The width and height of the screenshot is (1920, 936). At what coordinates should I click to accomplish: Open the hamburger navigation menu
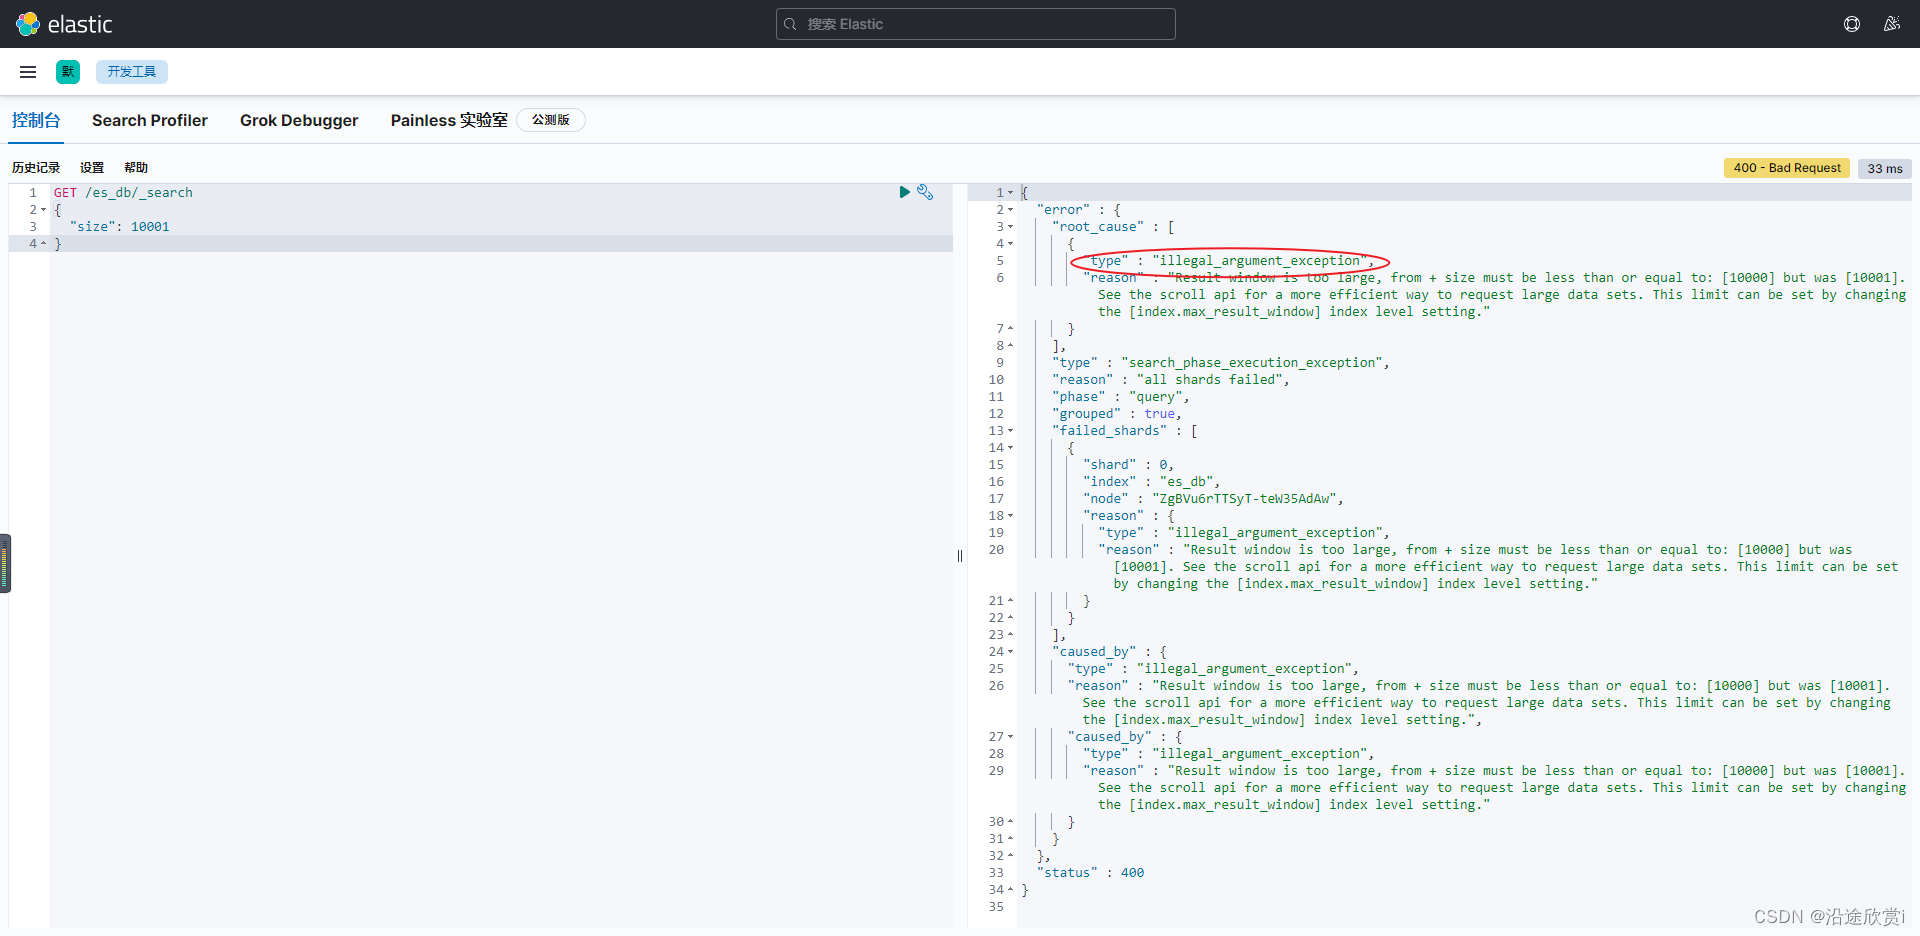click(x=28, y=72)
